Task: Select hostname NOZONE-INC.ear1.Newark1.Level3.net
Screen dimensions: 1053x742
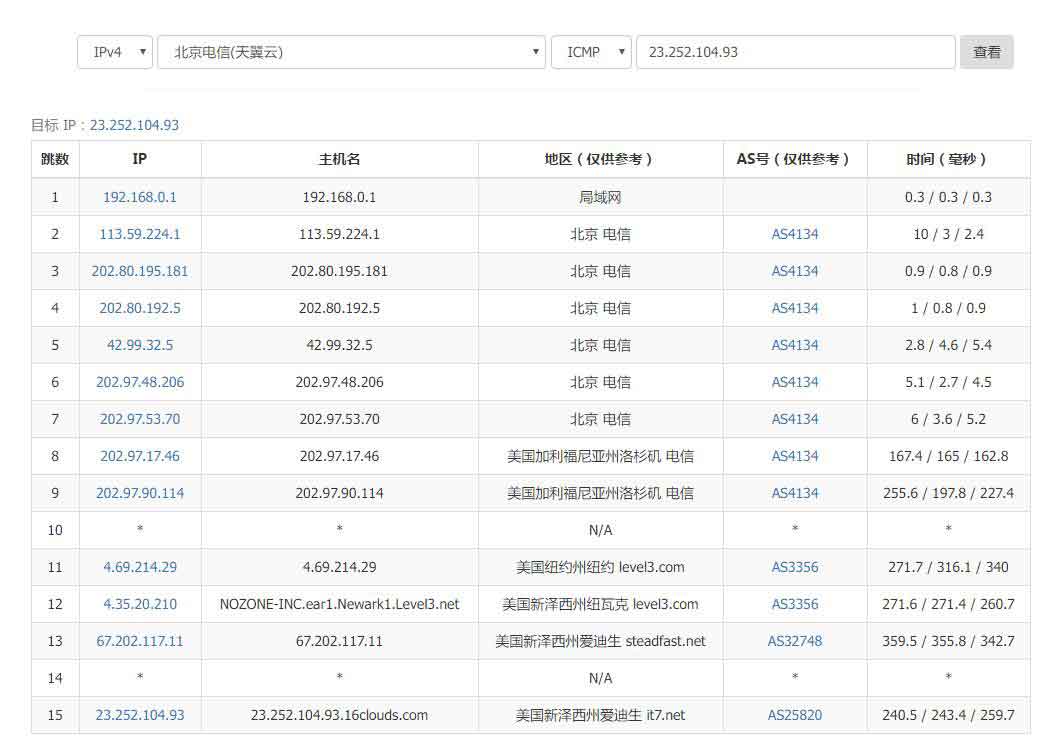Action: 339,604
